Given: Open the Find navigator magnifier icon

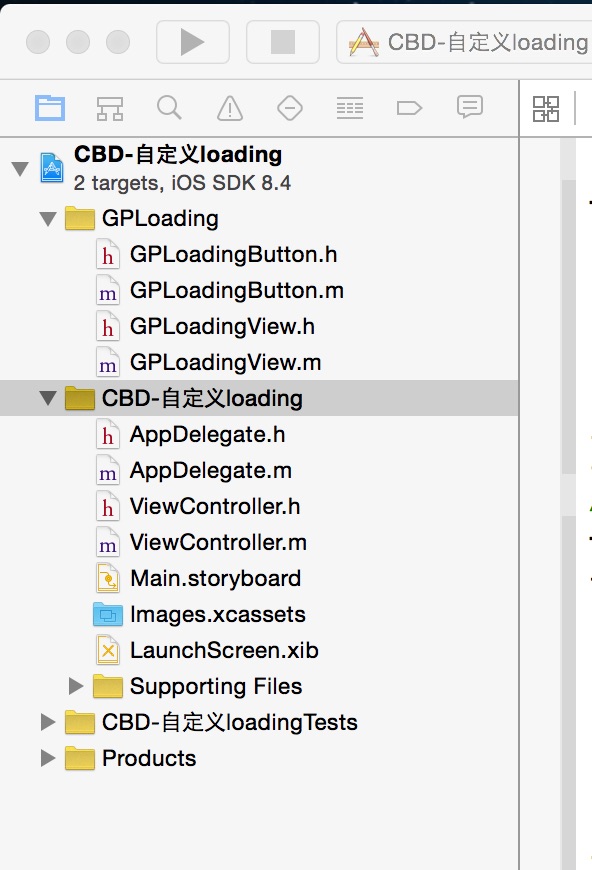Looking at the screenshot, I should pos(169,108).
